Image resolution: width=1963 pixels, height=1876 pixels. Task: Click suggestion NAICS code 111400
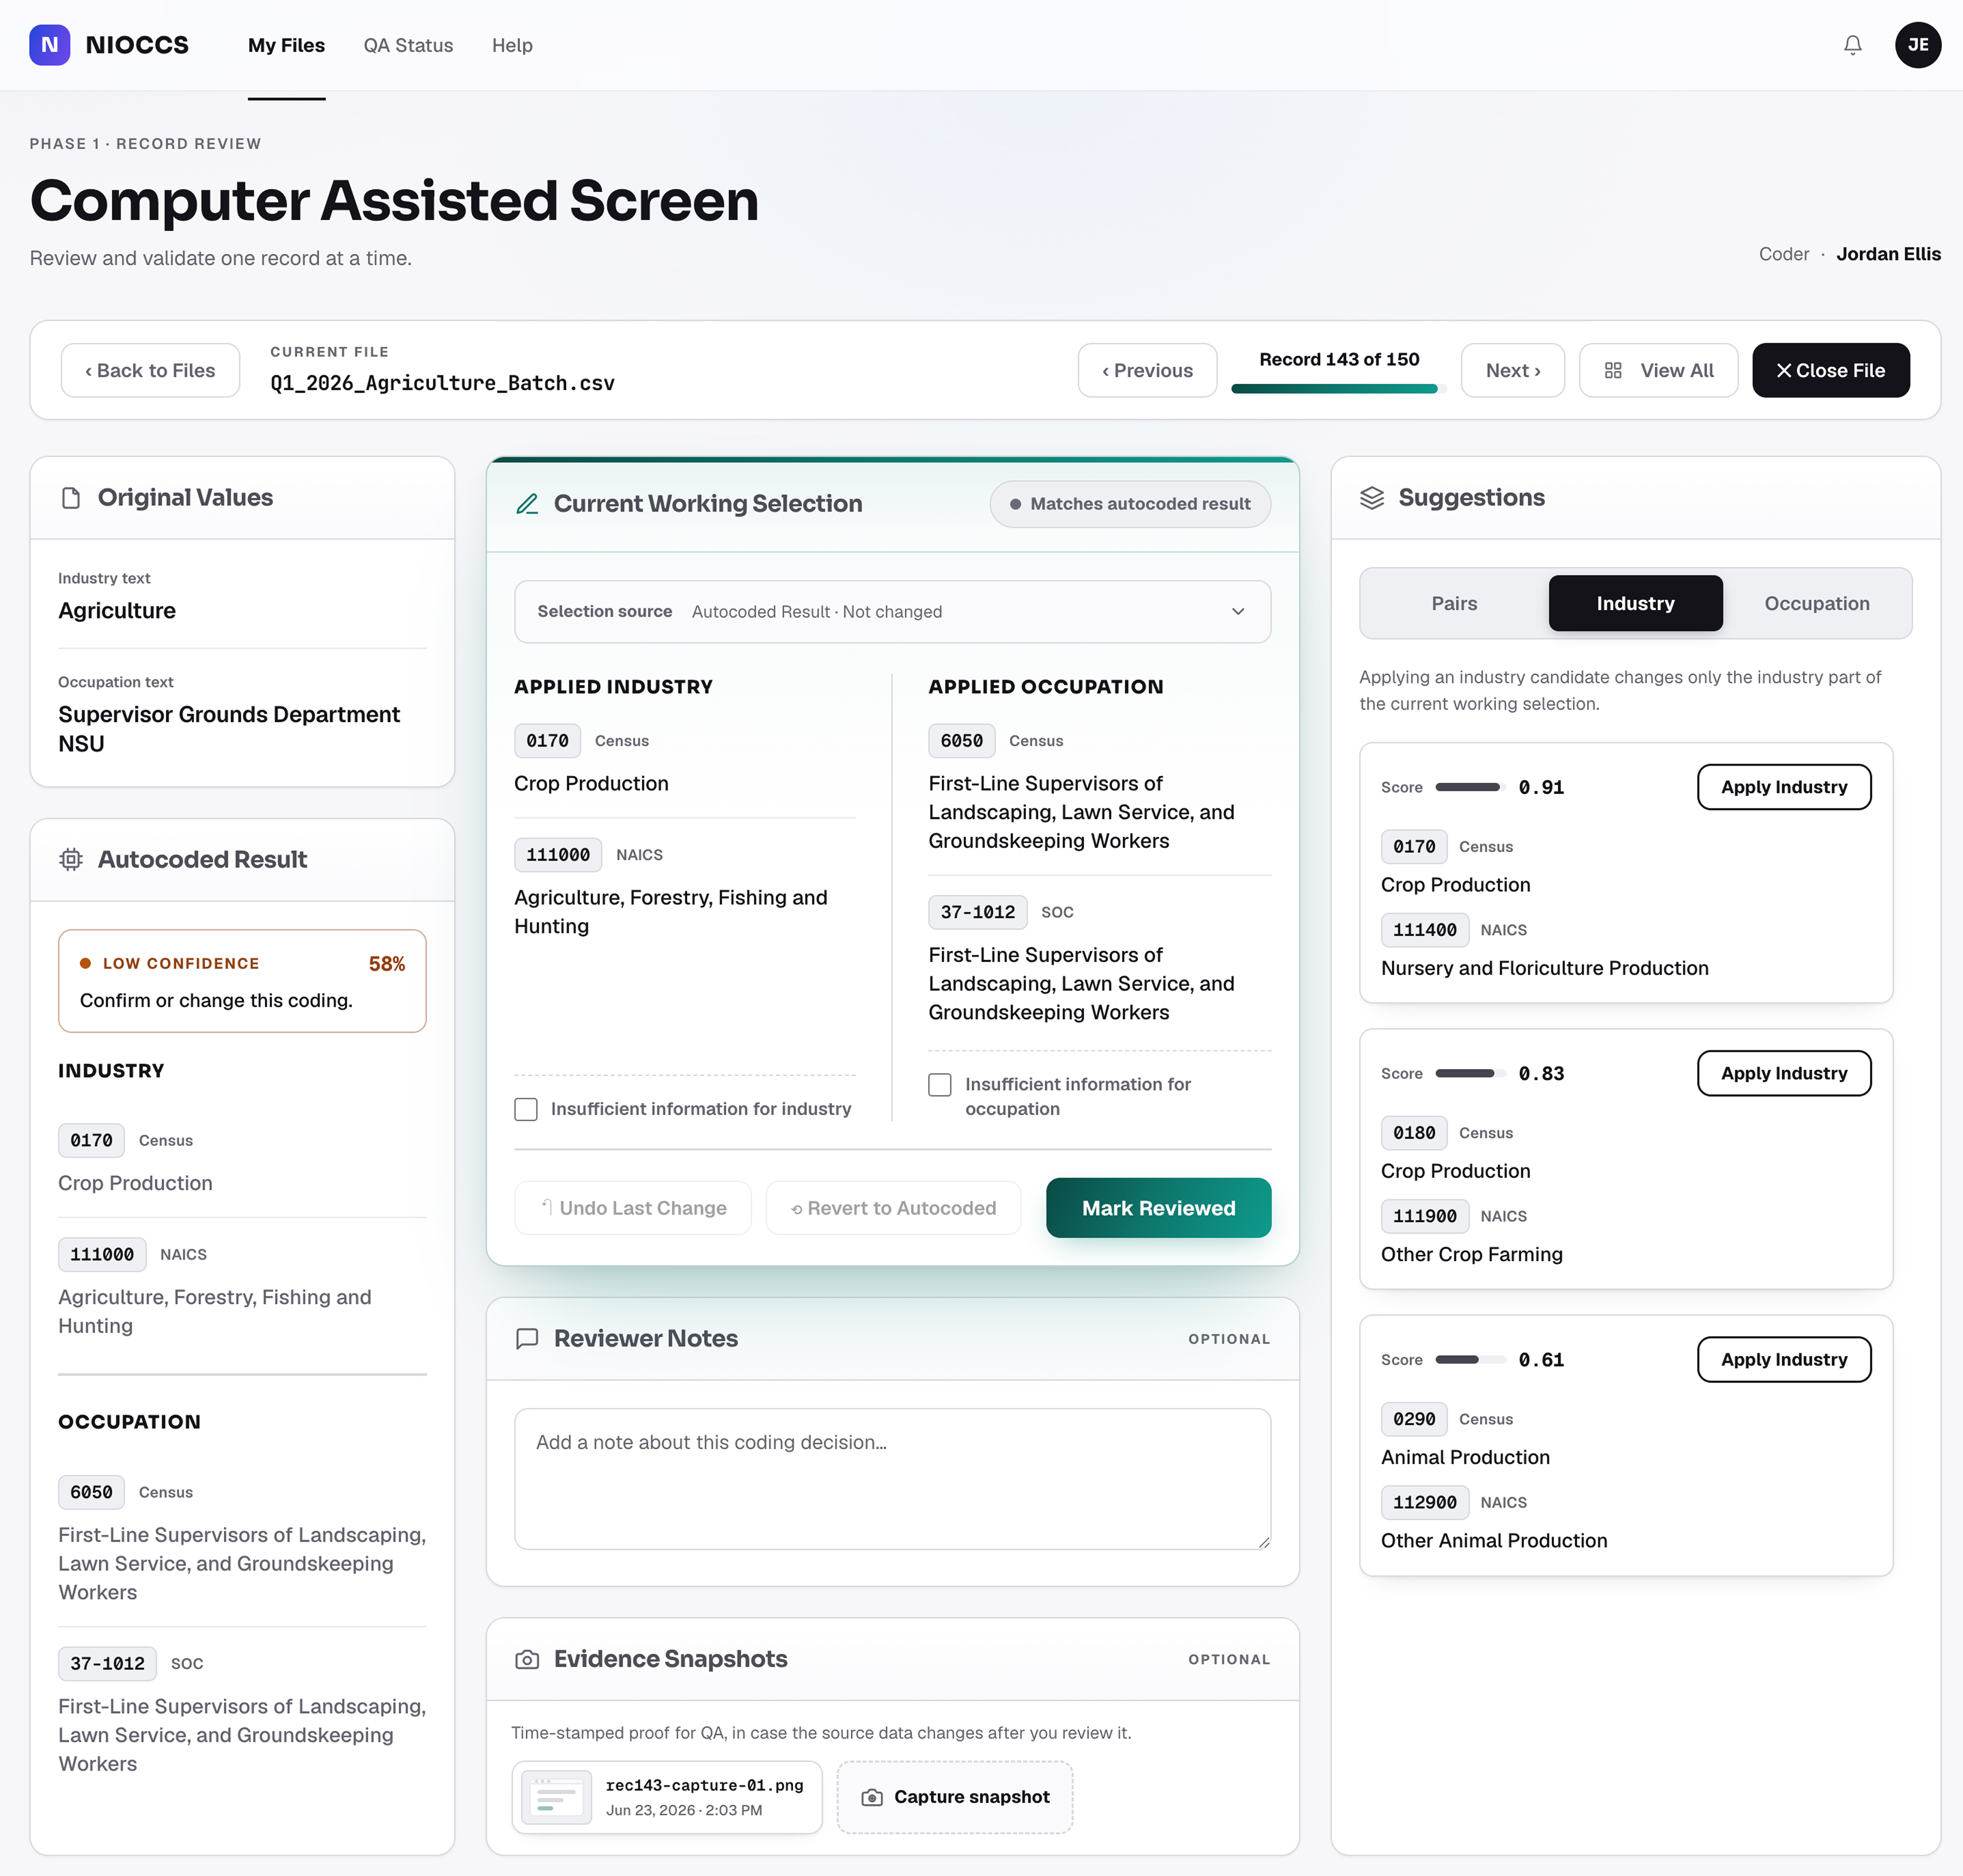pyautogui.click(x=1424, y=930)
